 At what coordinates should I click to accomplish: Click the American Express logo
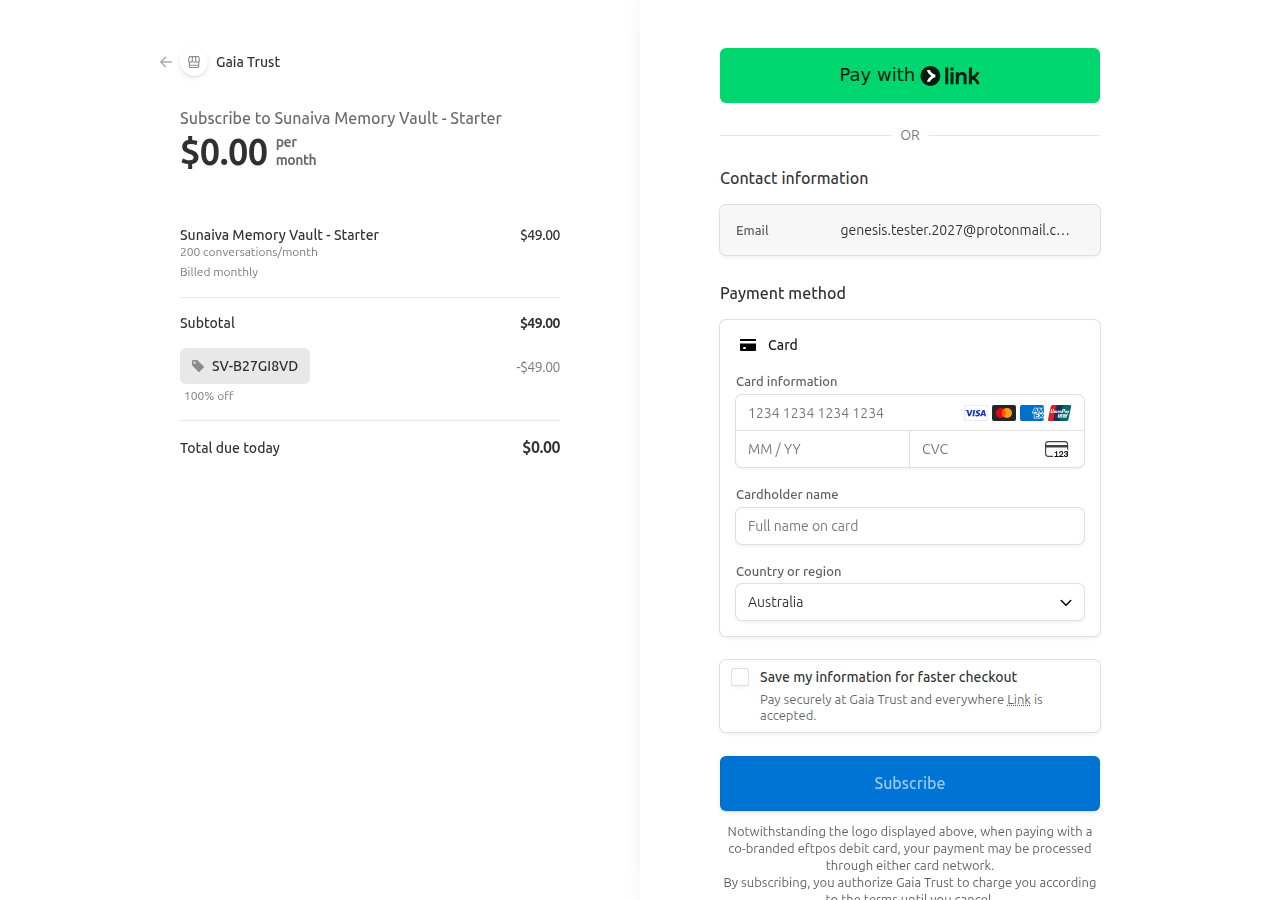point(1032,413)
